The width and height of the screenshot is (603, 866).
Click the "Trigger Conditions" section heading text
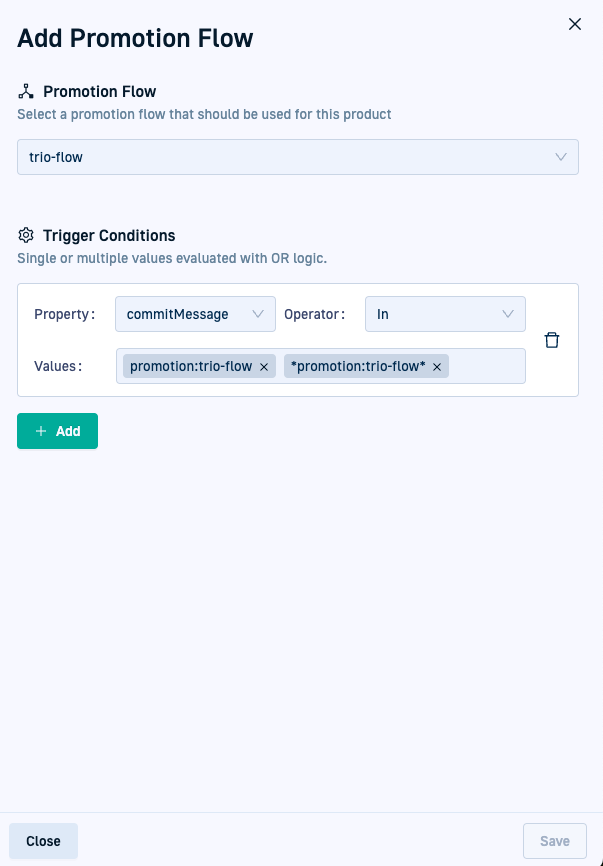point(109,236)
